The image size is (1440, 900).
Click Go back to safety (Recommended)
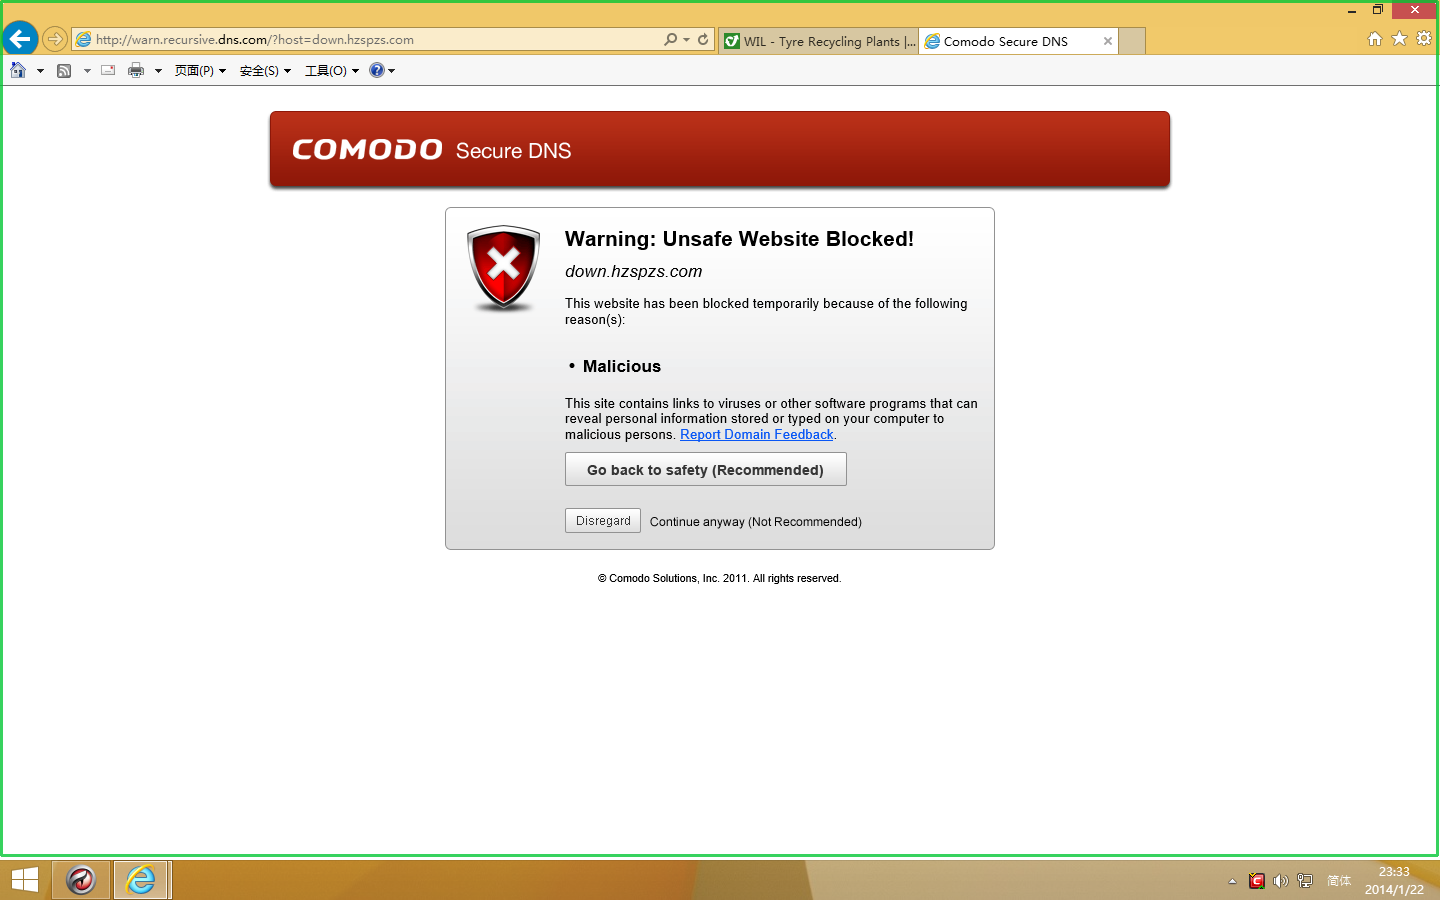coord(706,469)
